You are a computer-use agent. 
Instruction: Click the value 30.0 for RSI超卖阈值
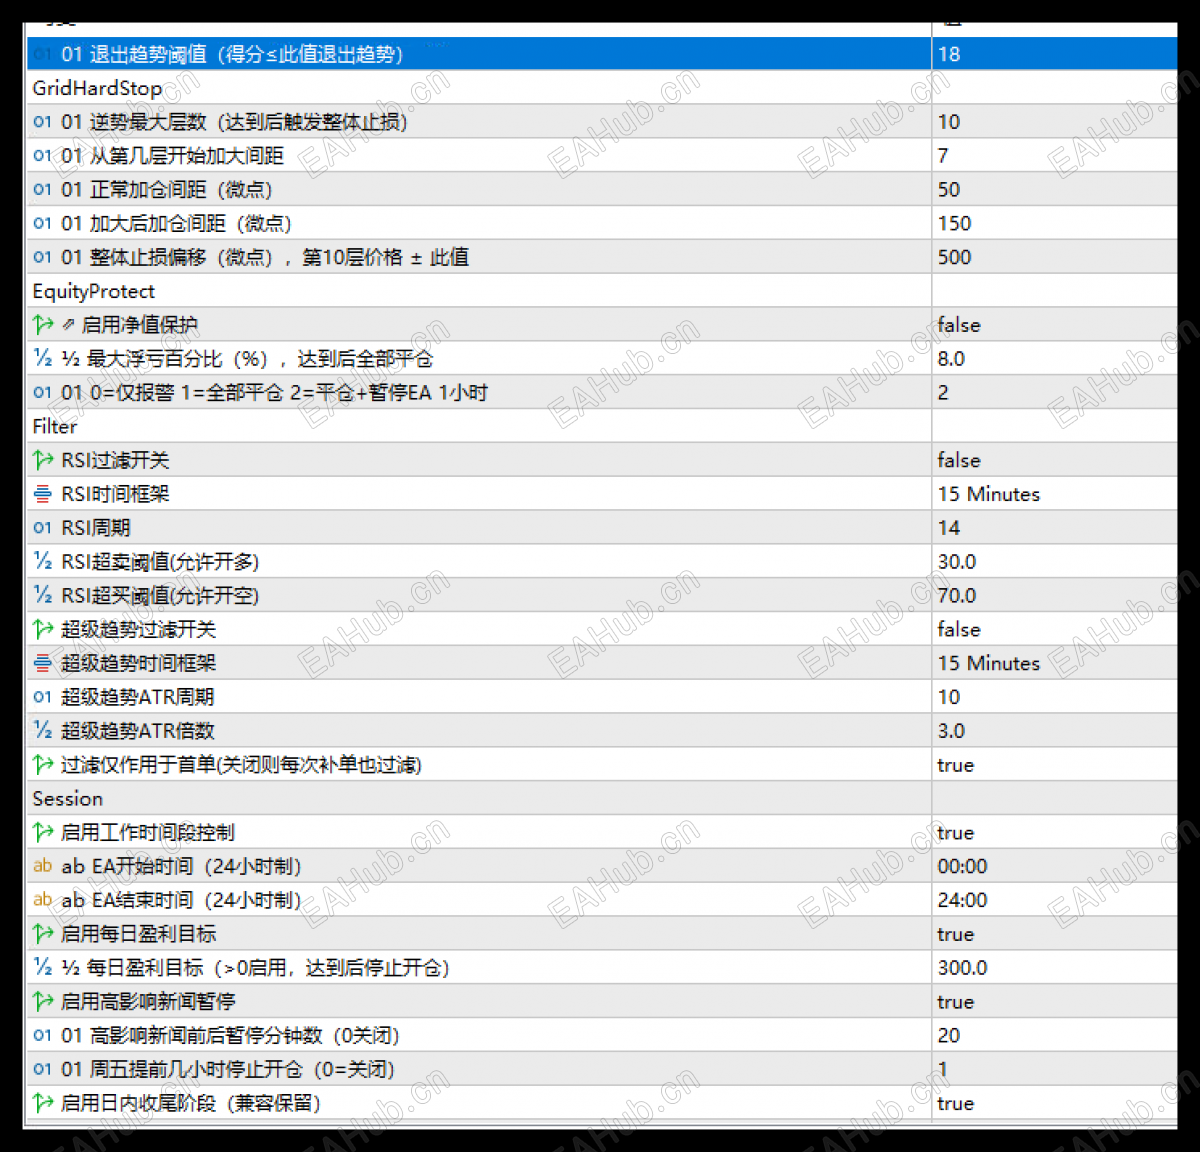tap(957, 562)
